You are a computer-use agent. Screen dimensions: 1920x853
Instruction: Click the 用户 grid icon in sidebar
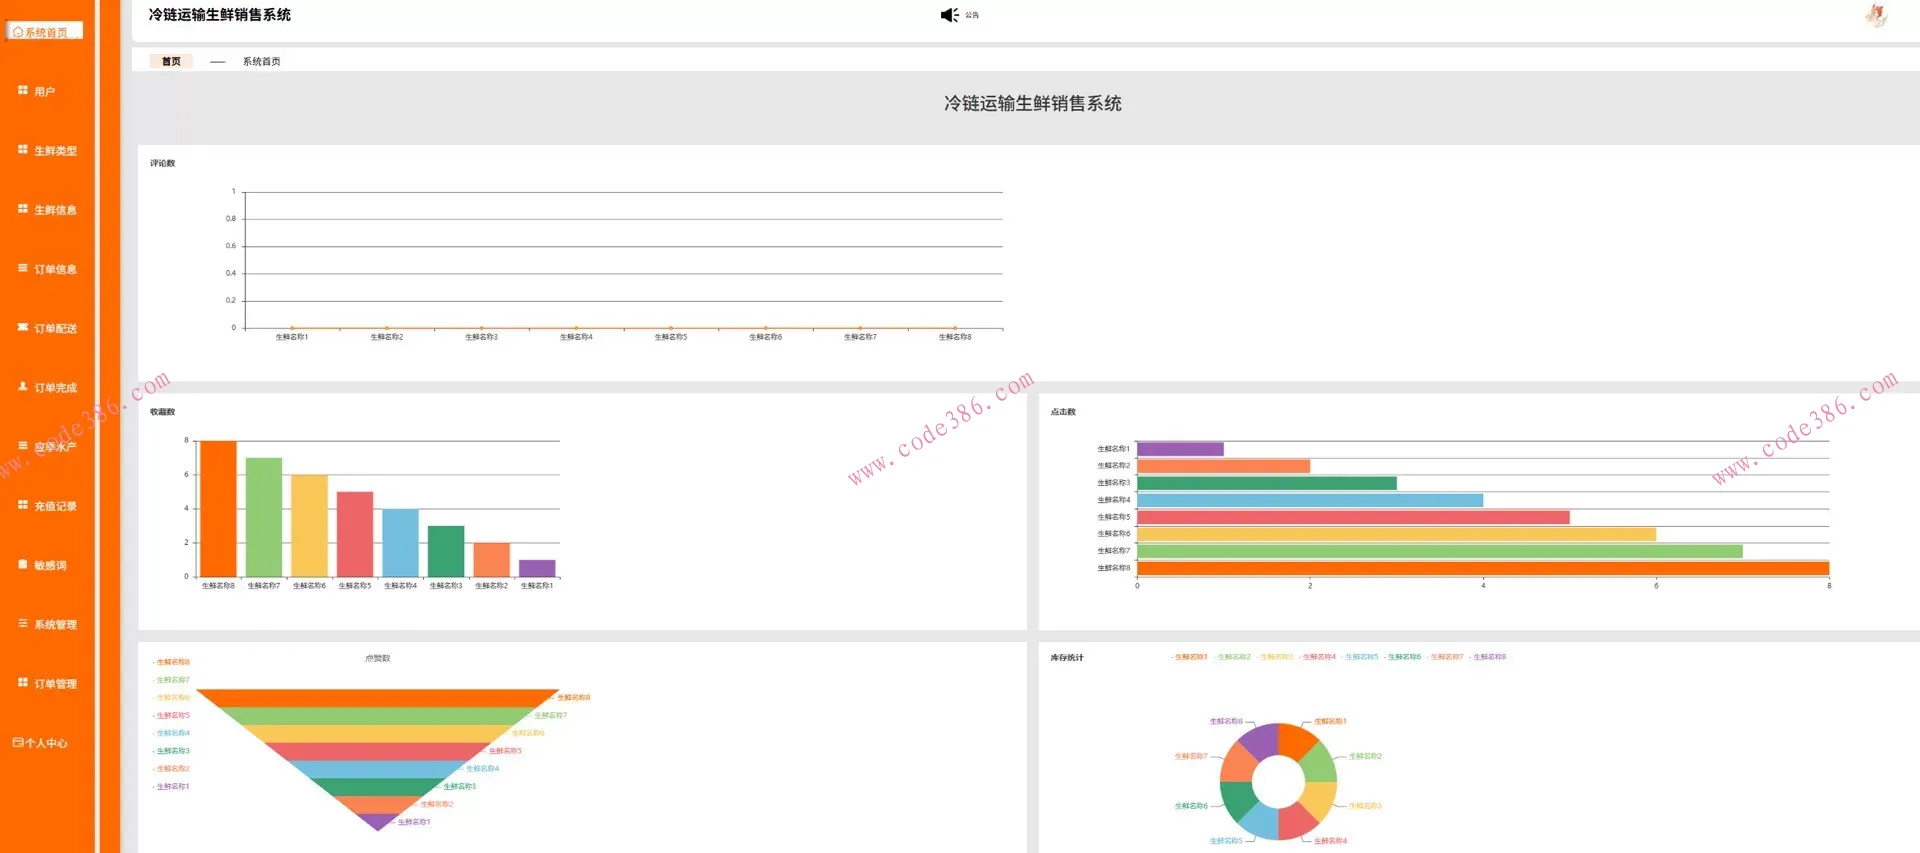click(x=23, y=91)
